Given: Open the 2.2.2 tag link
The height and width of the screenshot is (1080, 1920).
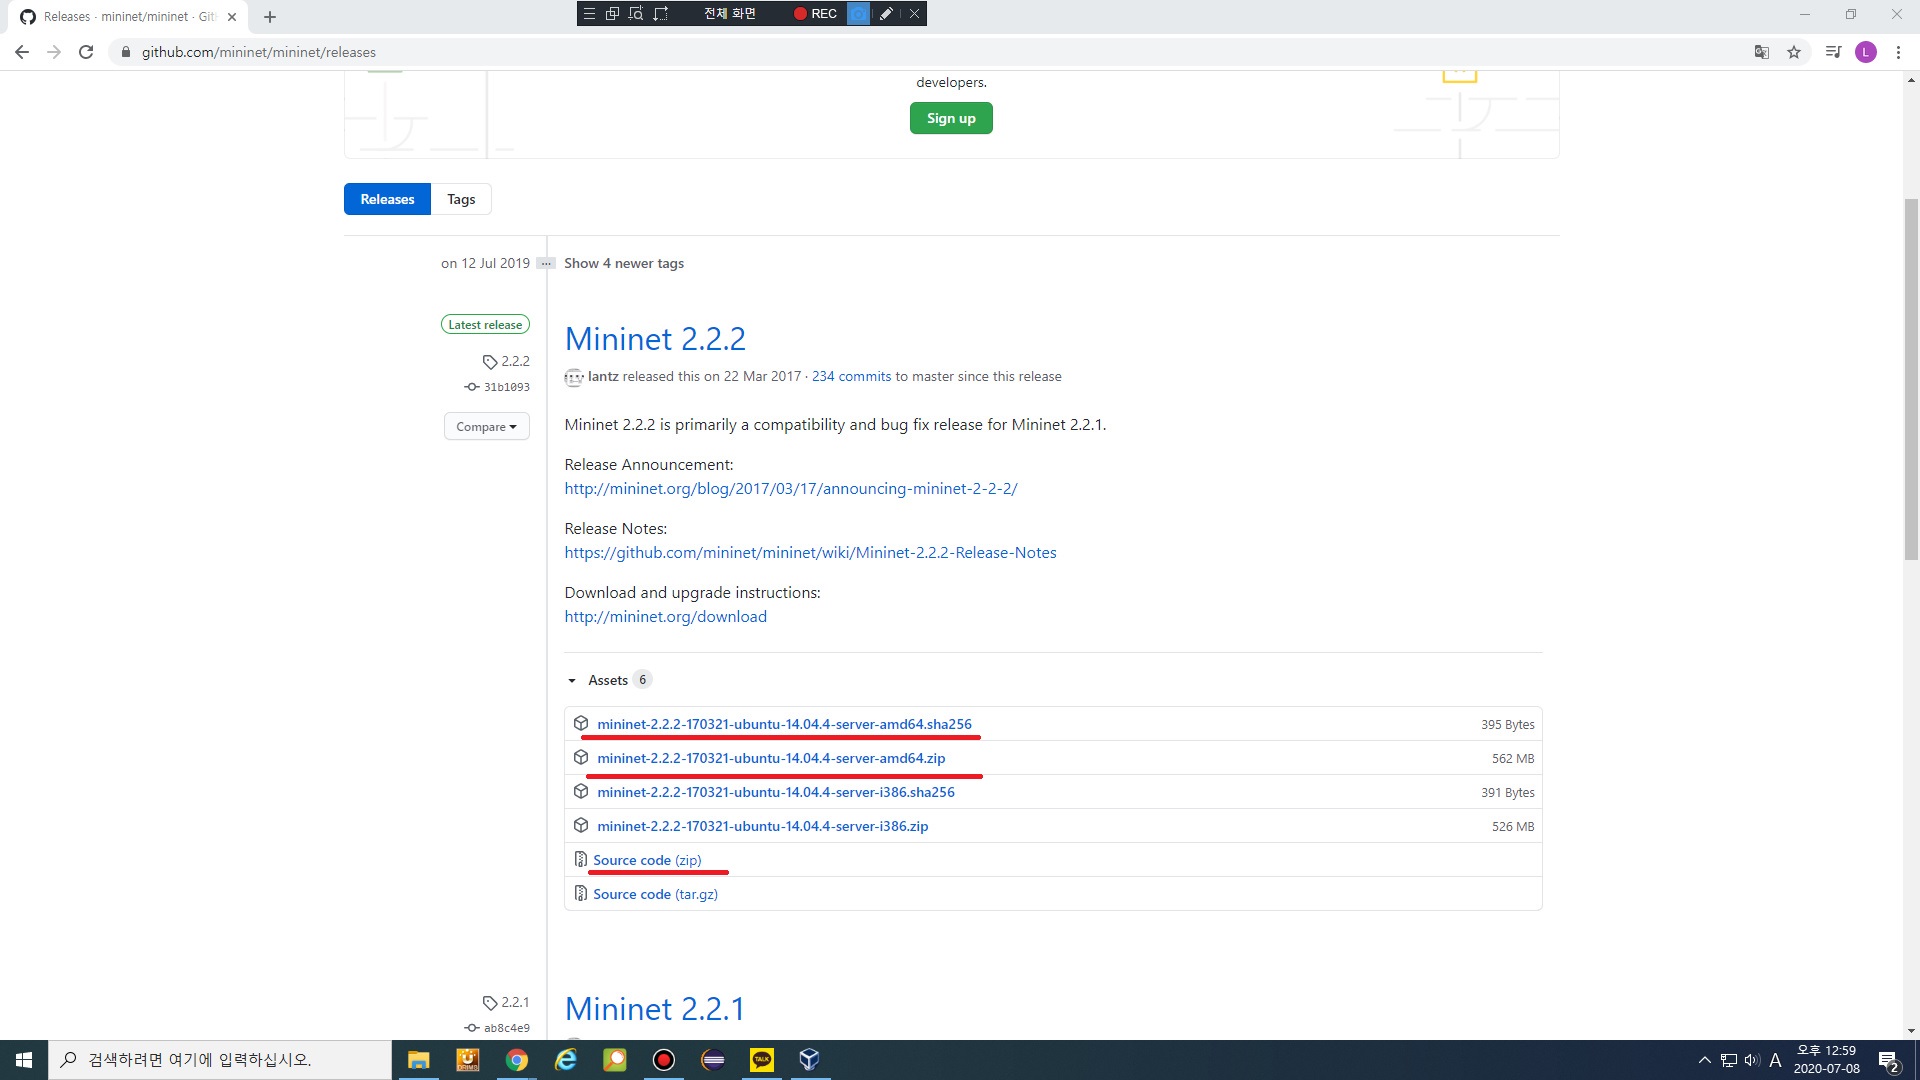Looking at the screenshot, I should tap(506, 361).
